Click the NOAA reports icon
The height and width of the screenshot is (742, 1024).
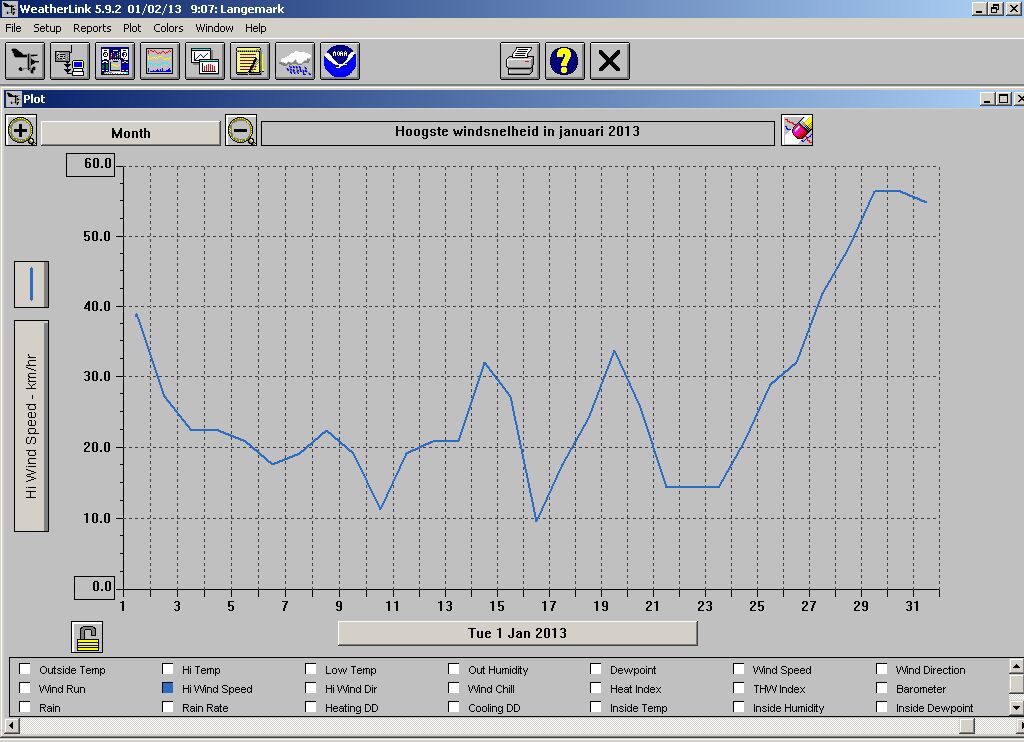[340, 62]
